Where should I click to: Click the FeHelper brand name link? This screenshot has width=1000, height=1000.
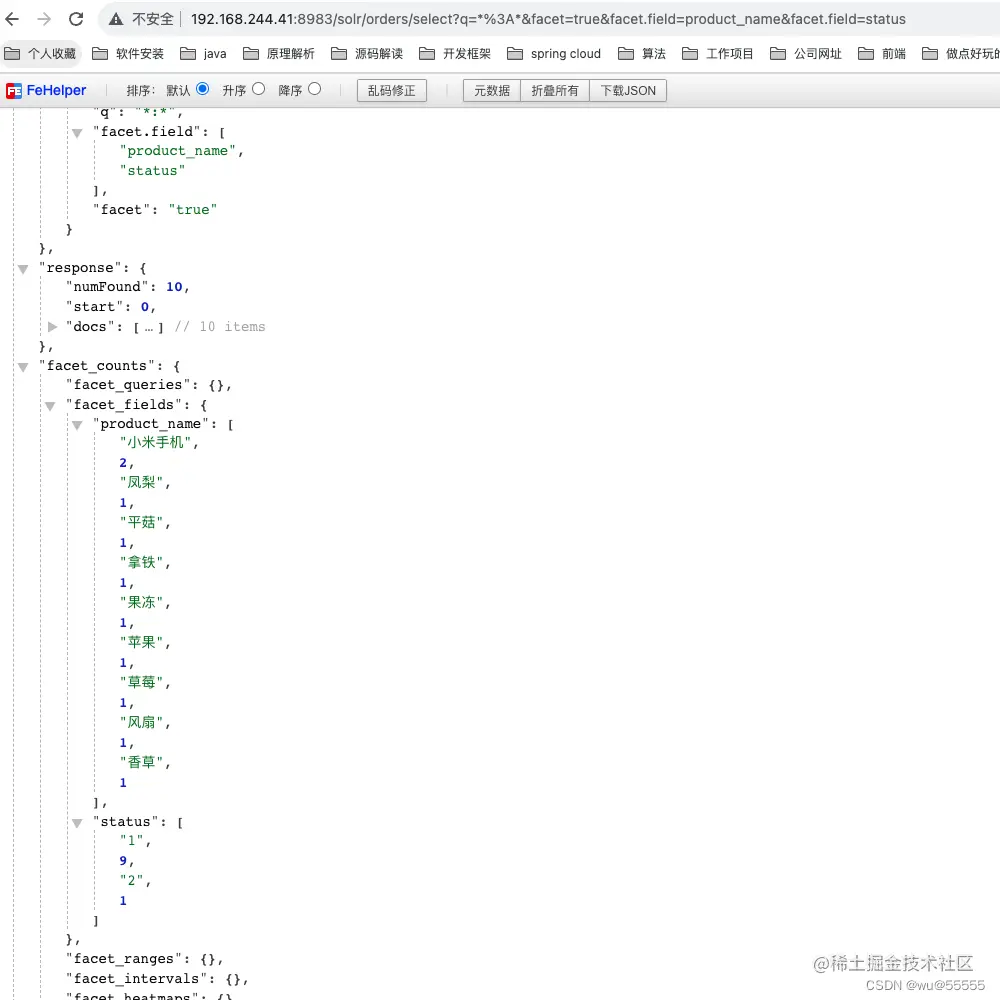tap(56, 91)
